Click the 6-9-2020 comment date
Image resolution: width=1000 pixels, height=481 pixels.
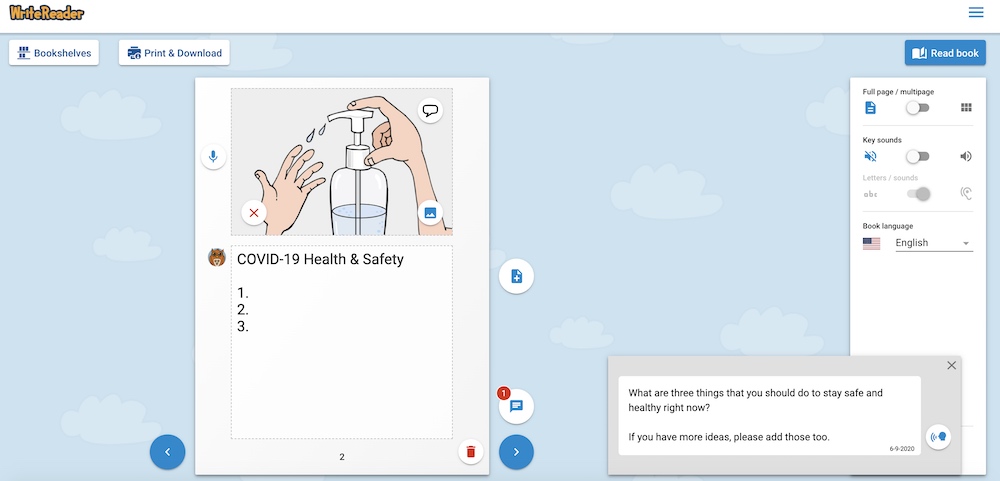point(902,449)
